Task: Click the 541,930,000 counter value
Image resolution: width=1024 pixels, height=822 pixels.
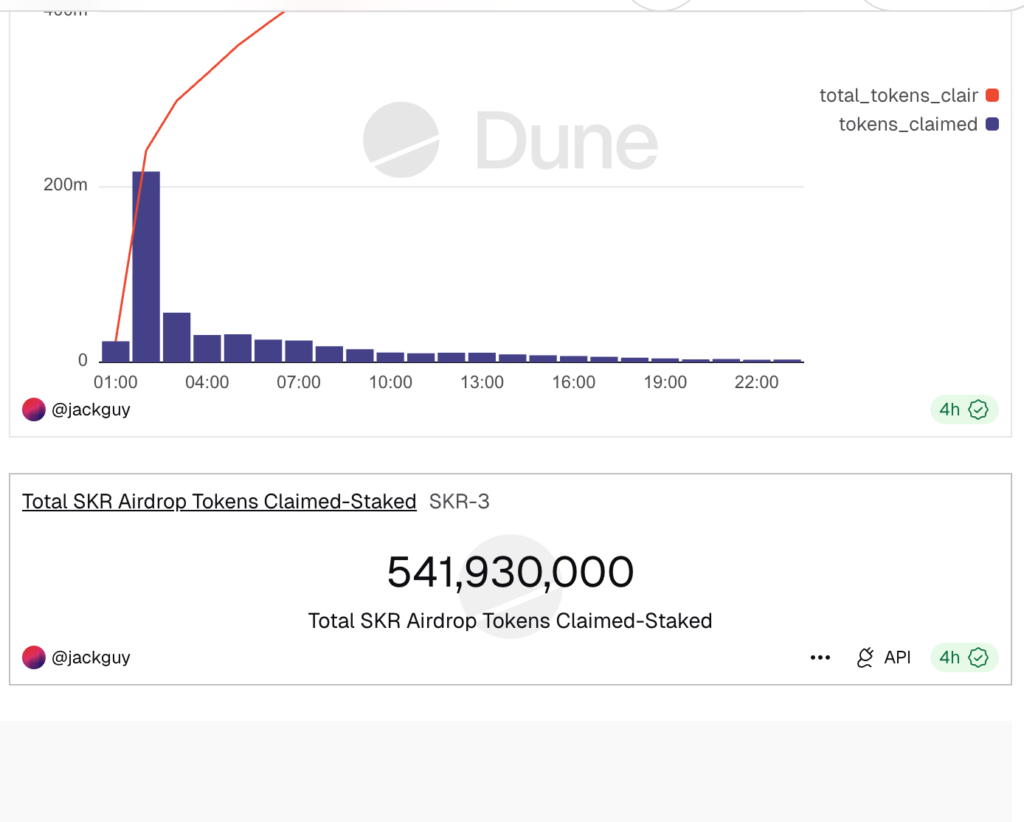Action: coord(510,572)
